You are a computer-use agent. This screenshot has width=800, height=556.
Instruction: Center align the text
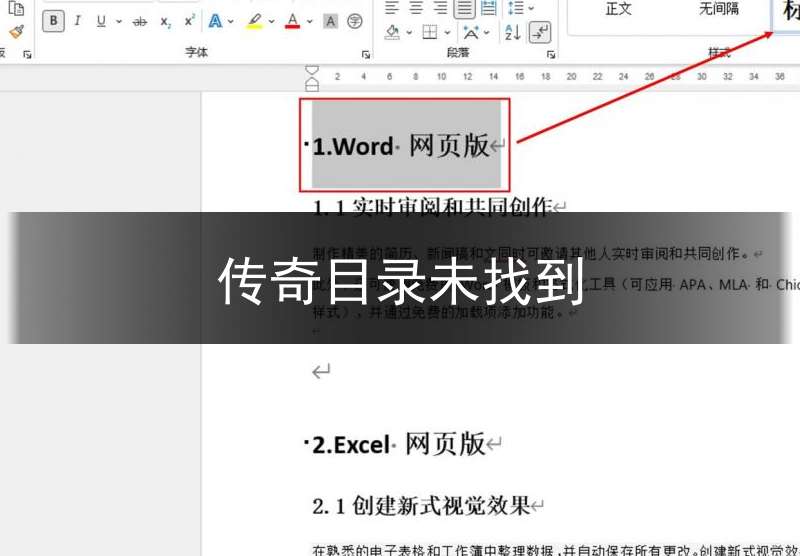coord(416,7)
